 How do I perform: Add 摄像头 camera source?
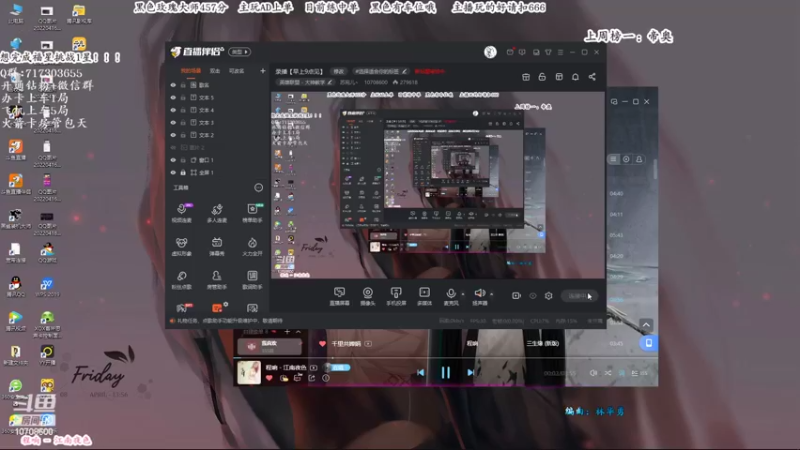(367, 296)
